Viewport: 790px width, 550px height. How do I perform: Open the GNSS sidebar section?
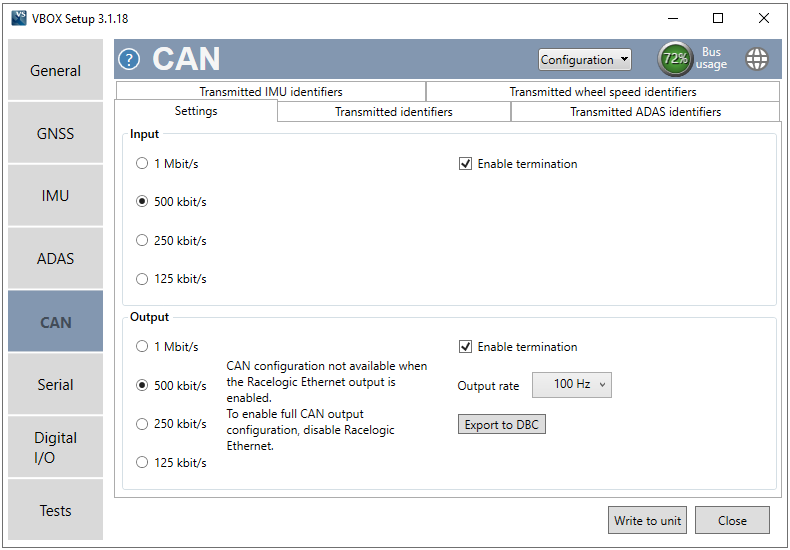(55, 133)
